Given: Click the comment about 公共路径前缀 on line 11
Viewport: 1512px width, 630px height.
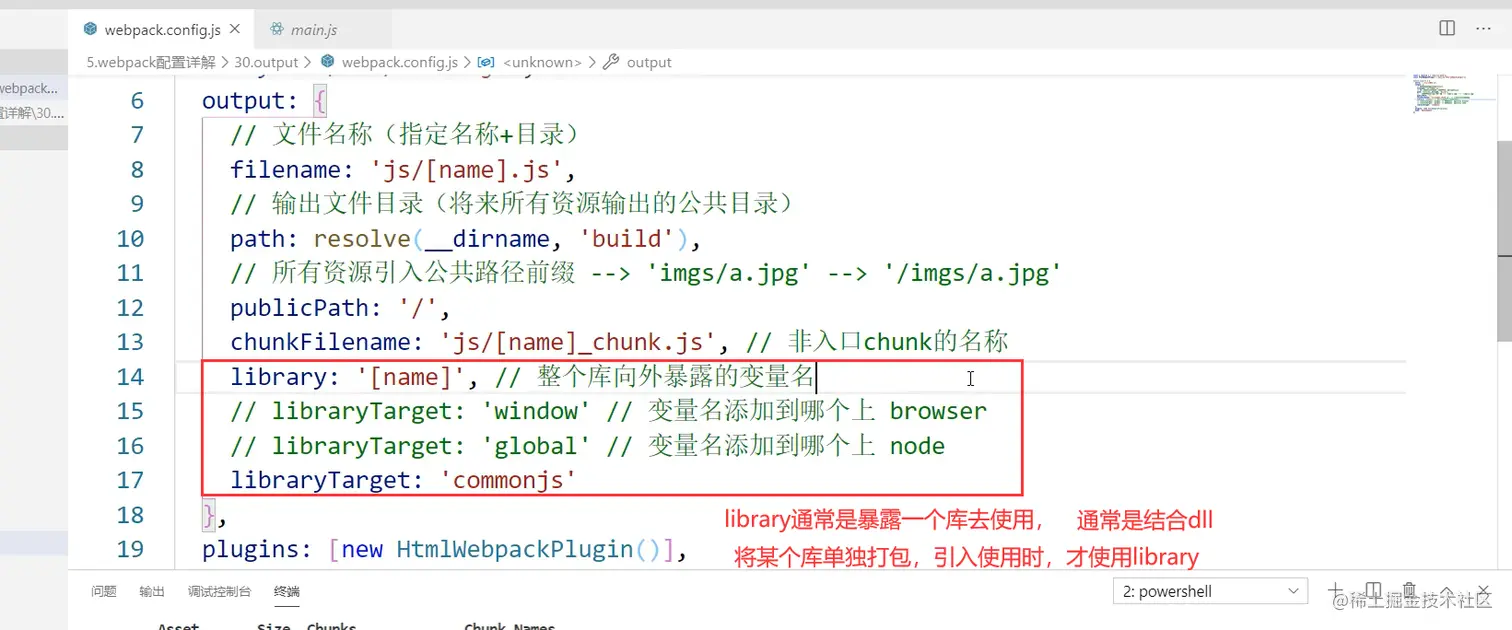Looking at the screenshot, I should point(646,273).
